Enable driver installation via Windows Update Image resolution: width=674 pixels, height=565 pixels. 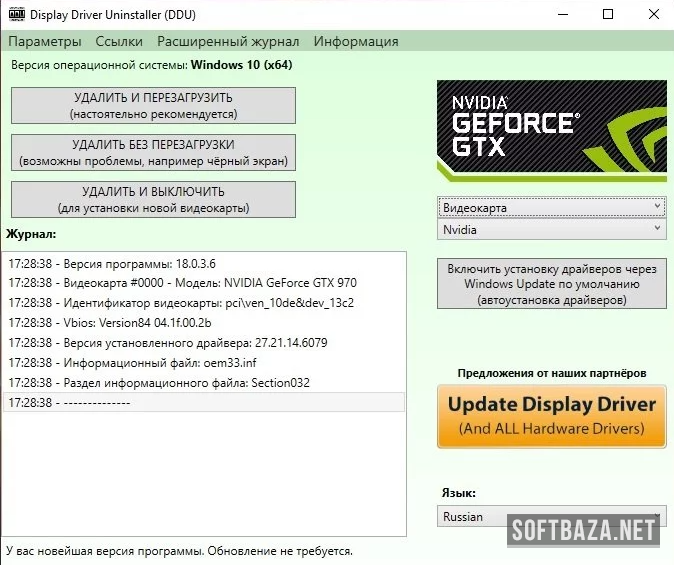[551, 284]
